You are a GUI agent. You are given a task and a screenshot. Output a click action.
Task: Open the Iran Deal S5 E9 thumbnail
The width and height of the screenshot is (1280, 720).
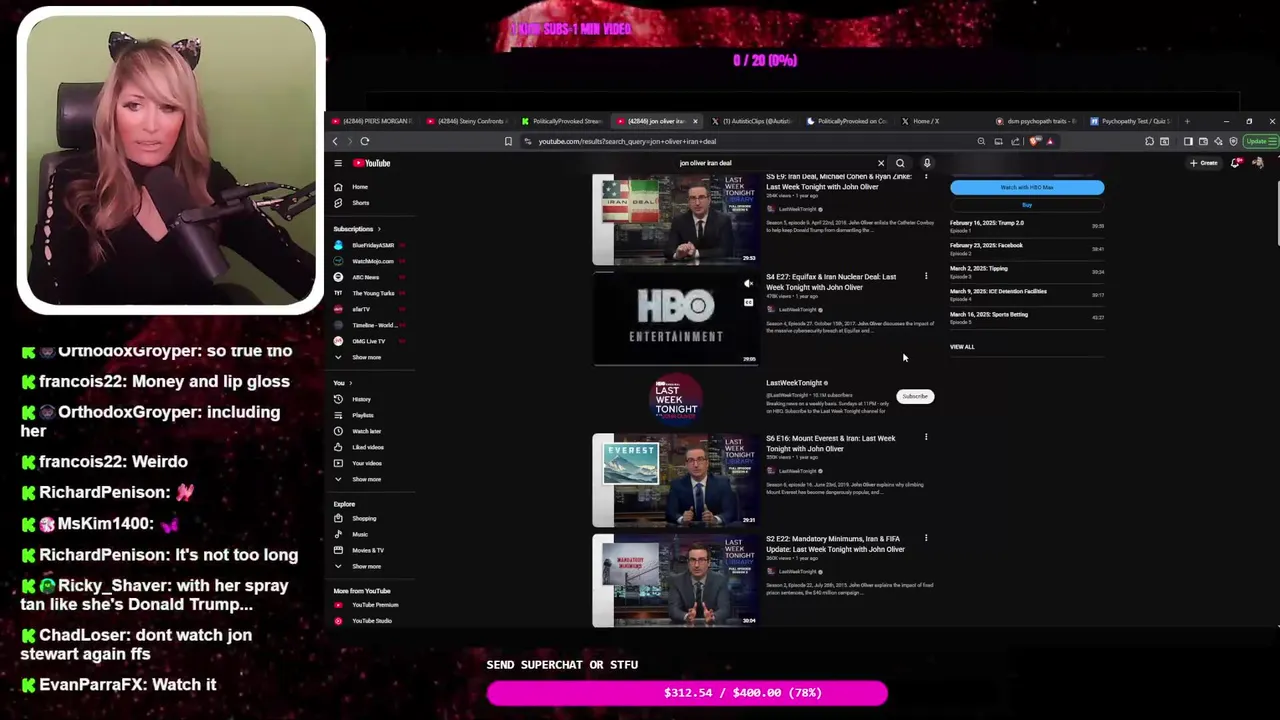coord(675,220)
